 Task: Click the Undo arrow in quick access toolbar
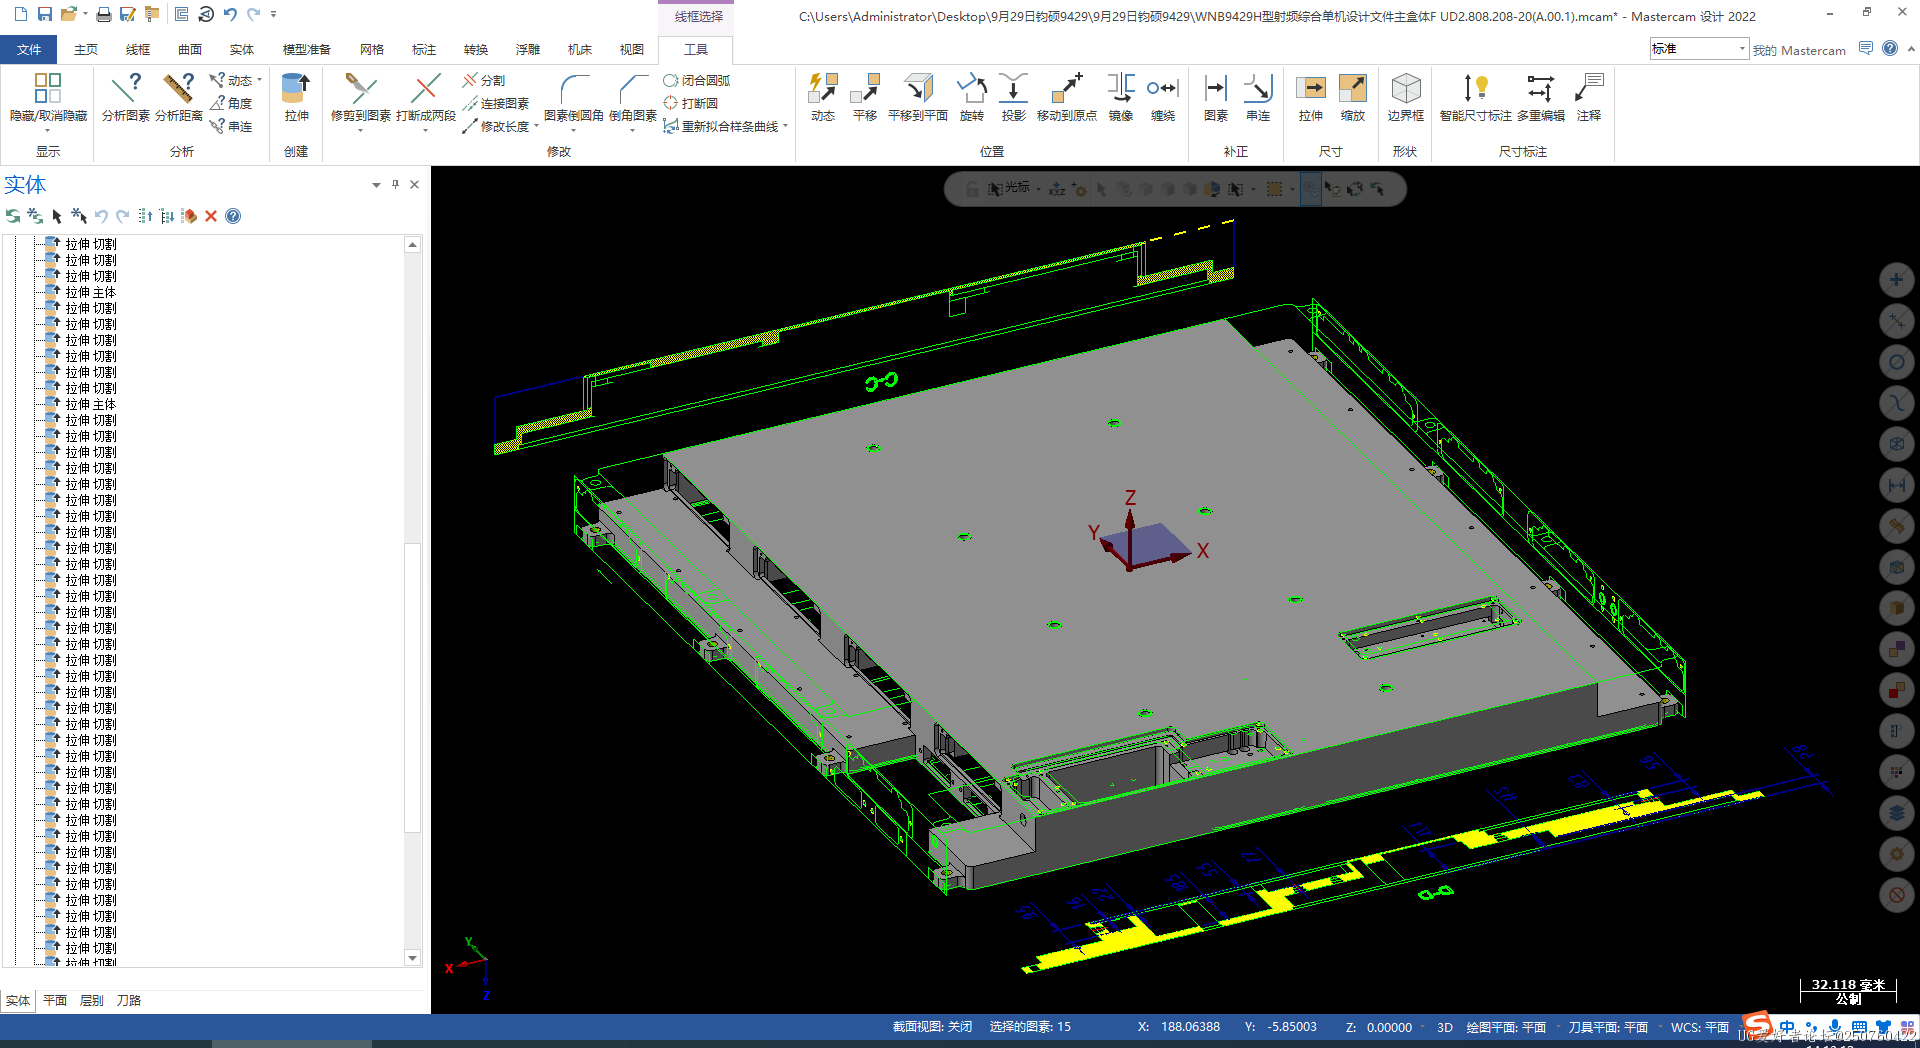231,14
